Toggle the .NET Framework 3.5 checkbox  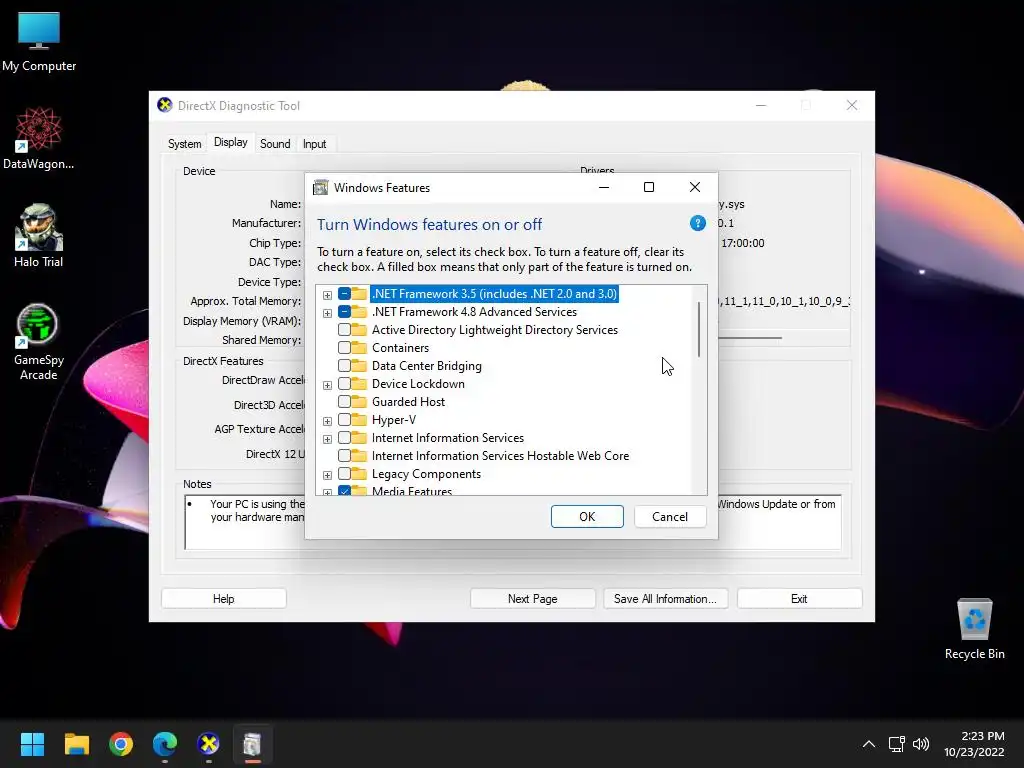click(344, 294)
